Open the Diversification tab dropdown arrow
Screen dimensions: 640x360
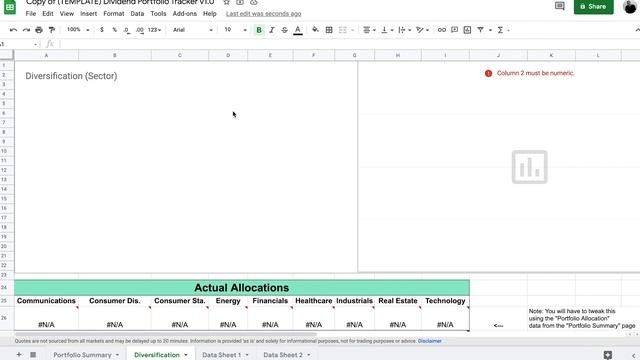point(186,355)
